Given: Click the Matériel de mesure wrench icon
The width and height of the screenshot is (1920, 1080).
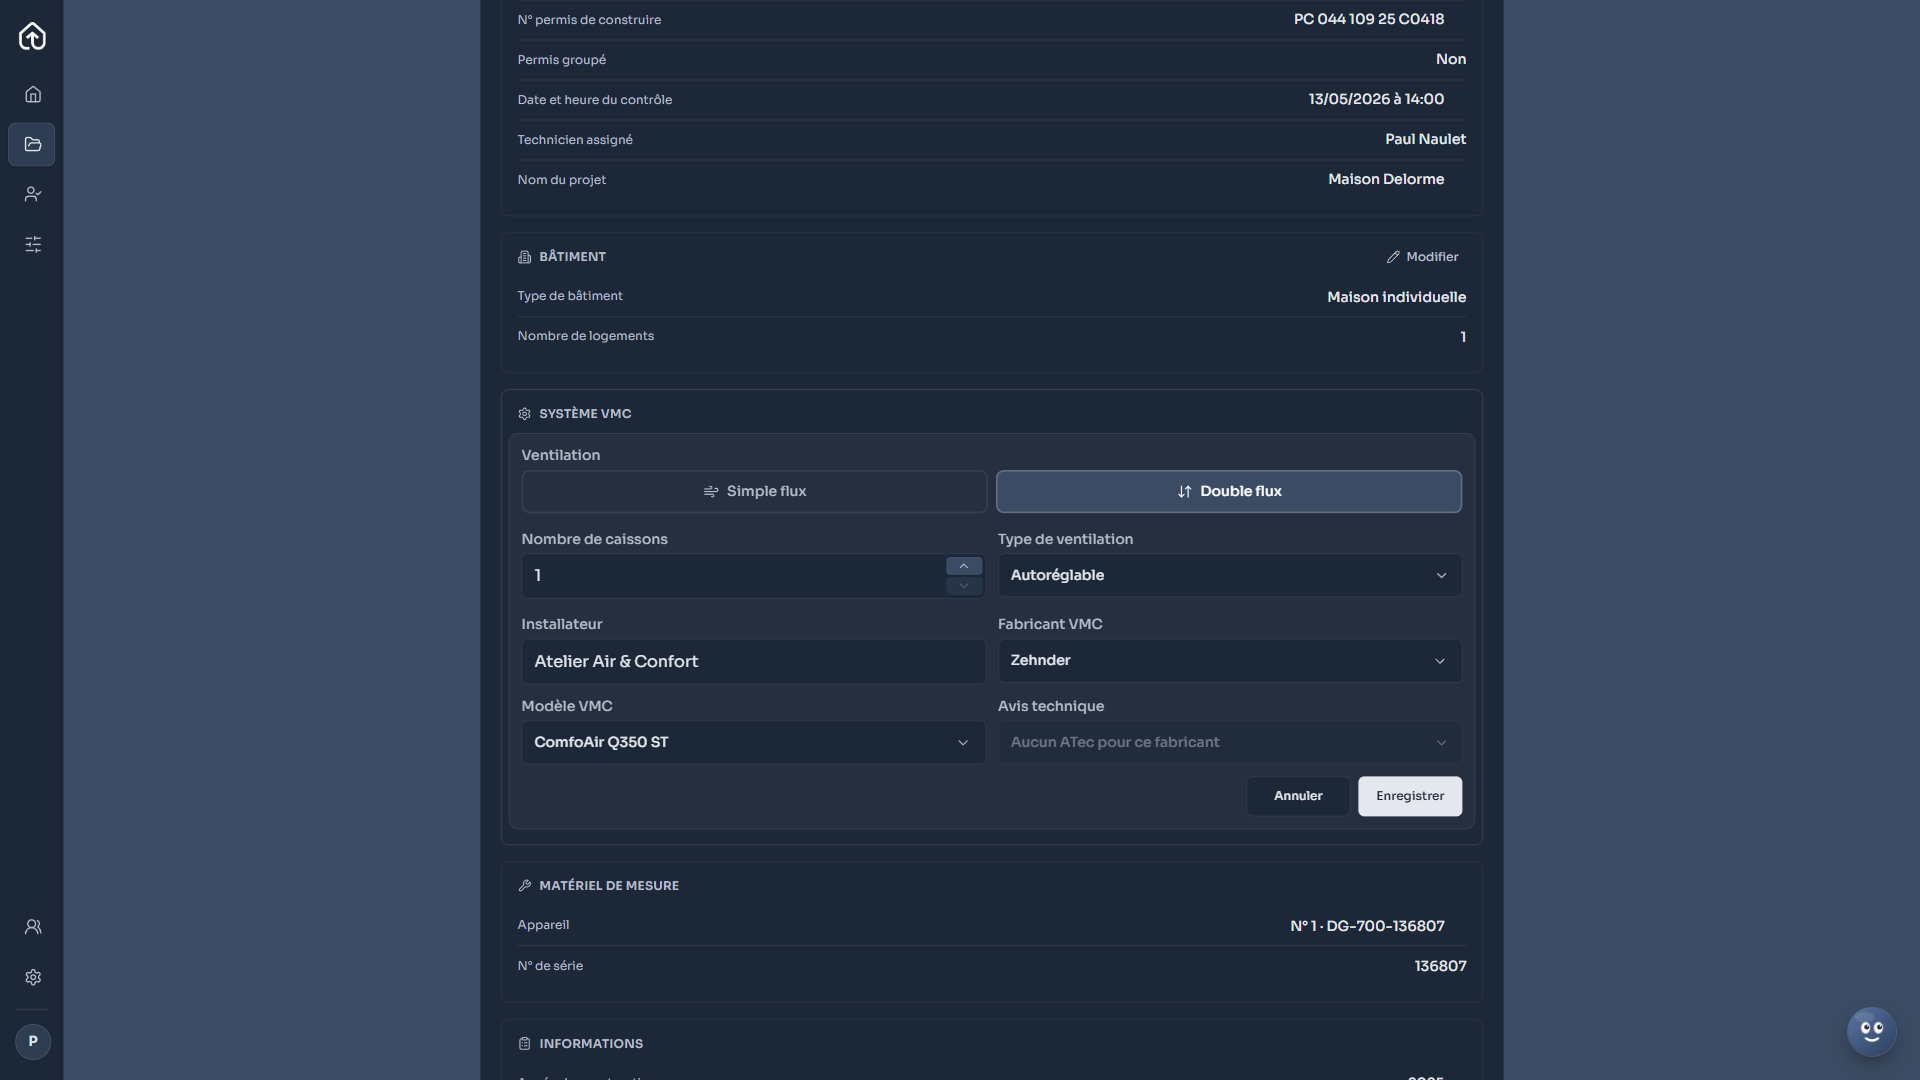Looking at the screenshot, I should pyautogui.click(x=524, y=886).
